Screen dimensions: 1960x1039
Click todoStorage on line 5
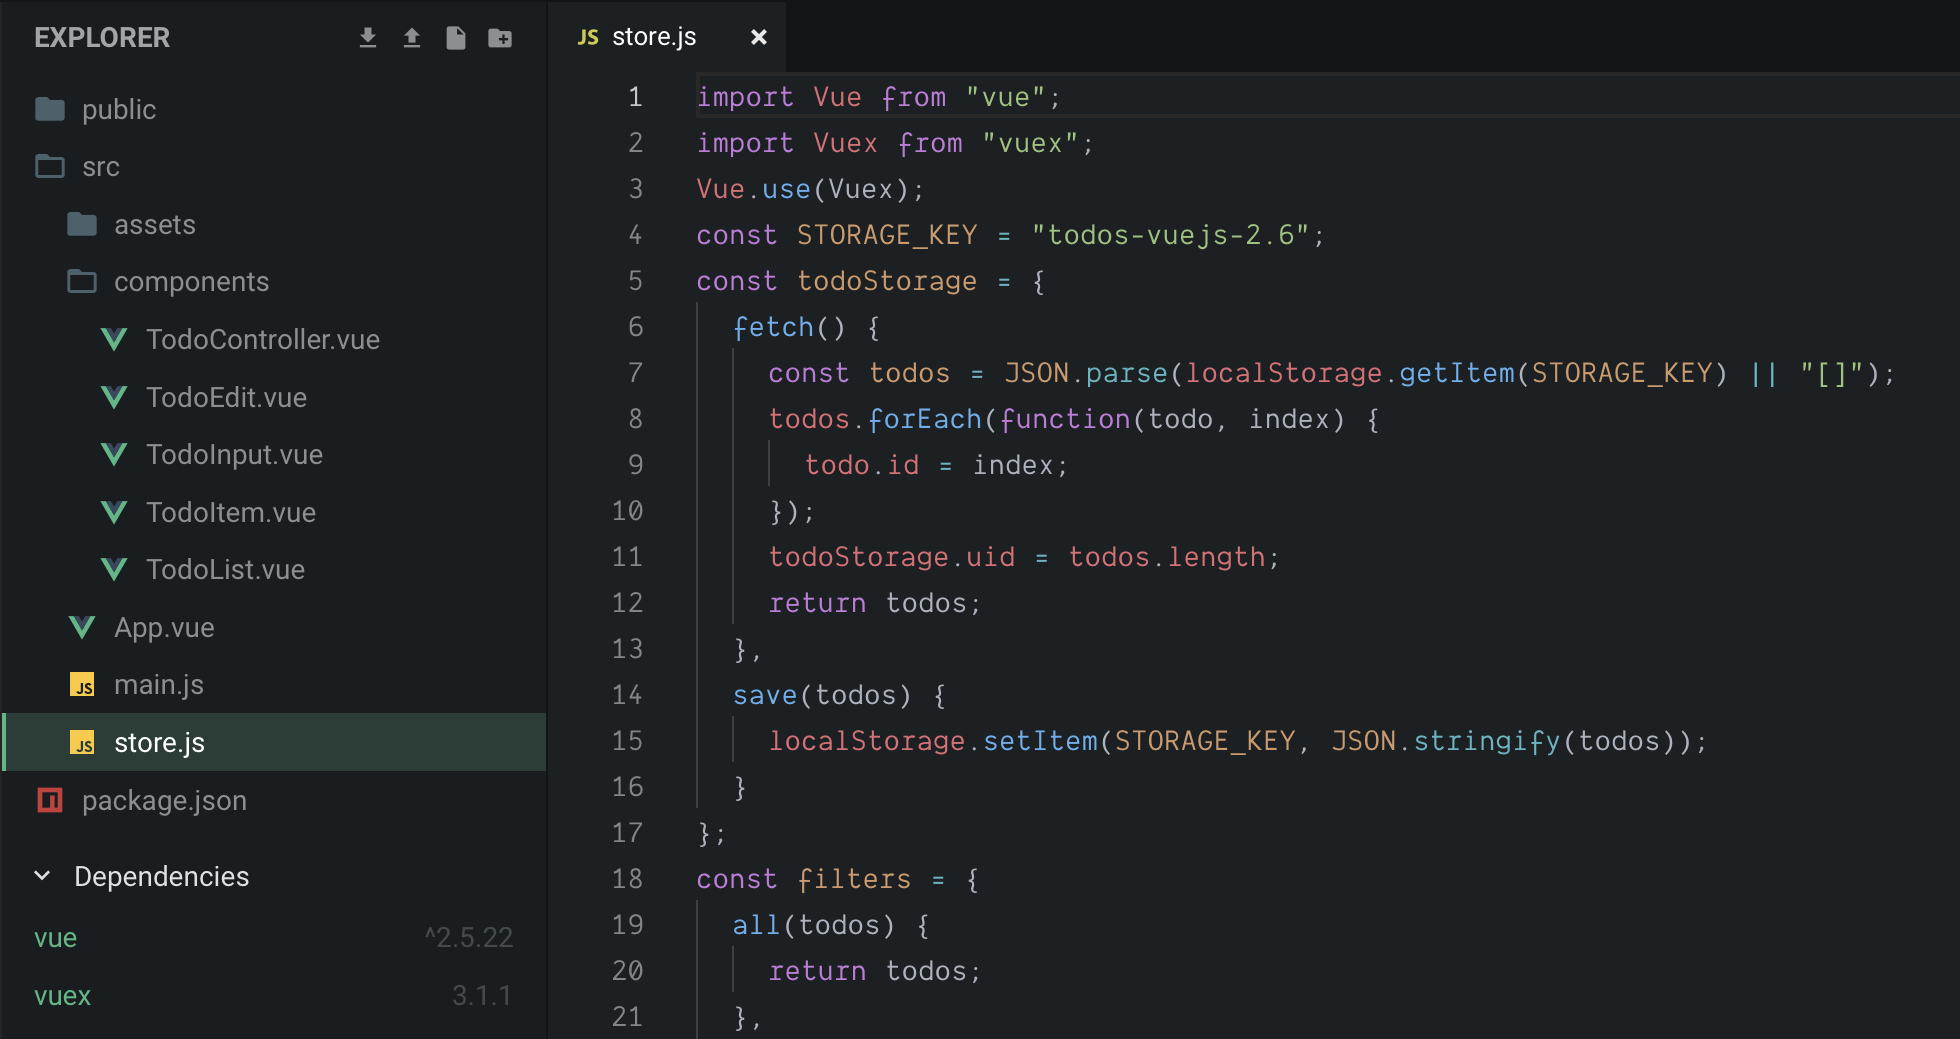pos(887,281)
